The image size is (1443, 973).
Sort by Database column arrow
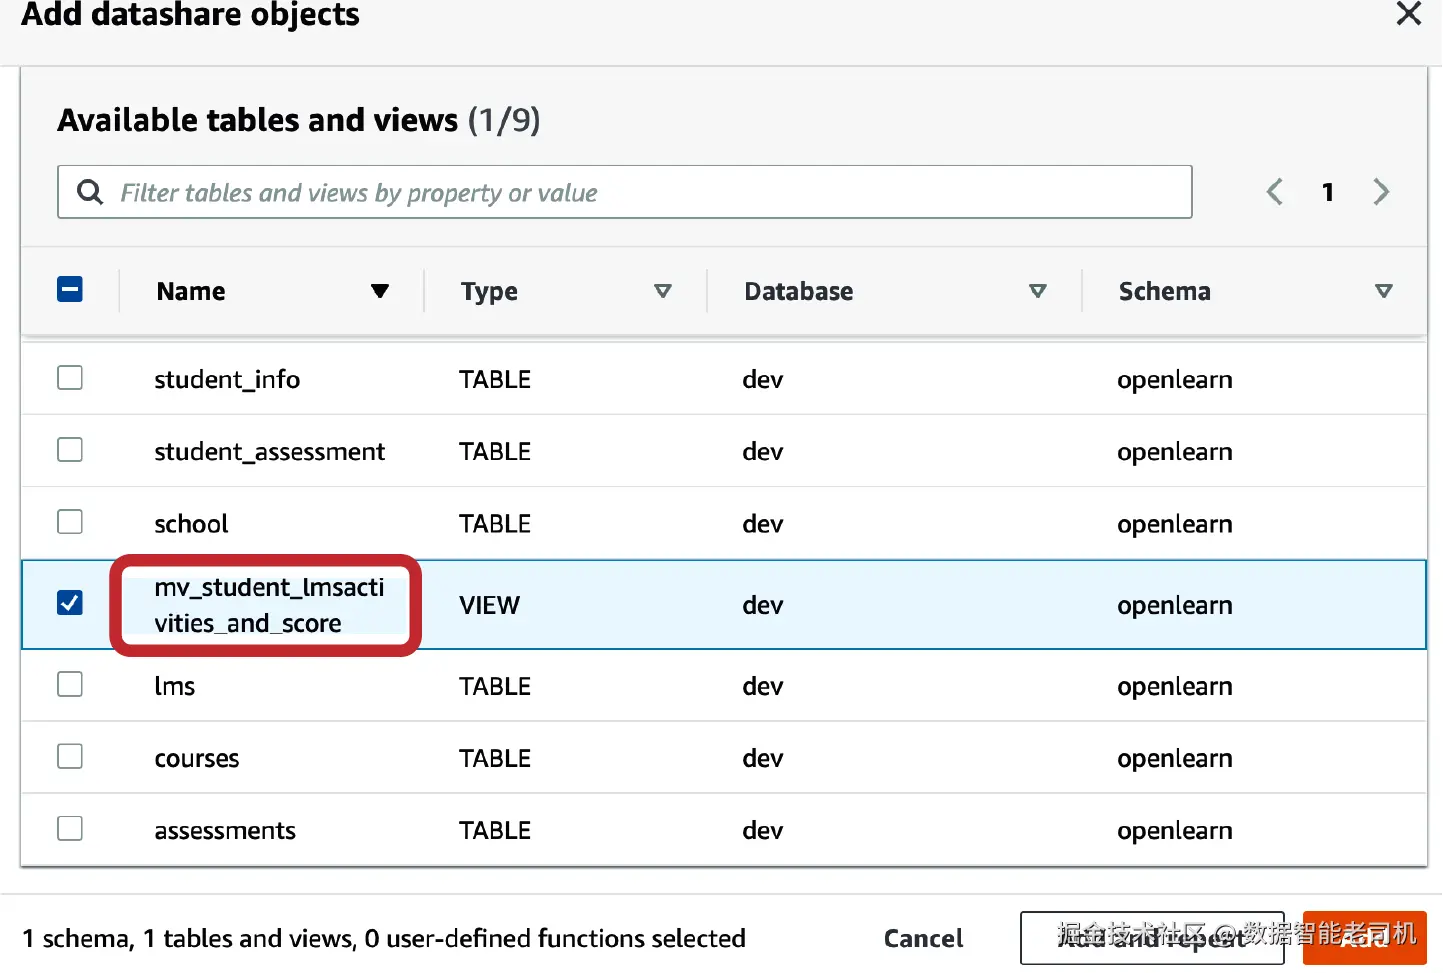click(x=1037, y=291)
